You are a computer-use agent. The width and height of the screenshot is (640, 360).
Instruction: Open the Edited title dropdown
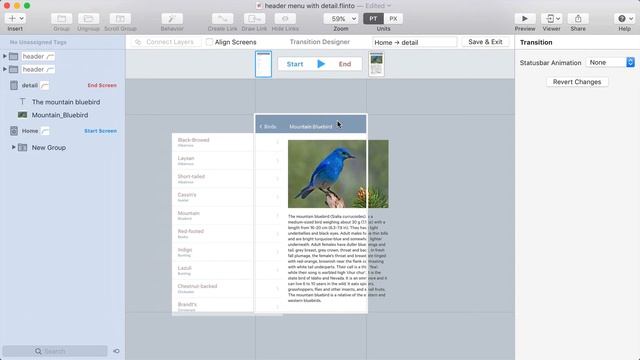[x=378, y=6]
